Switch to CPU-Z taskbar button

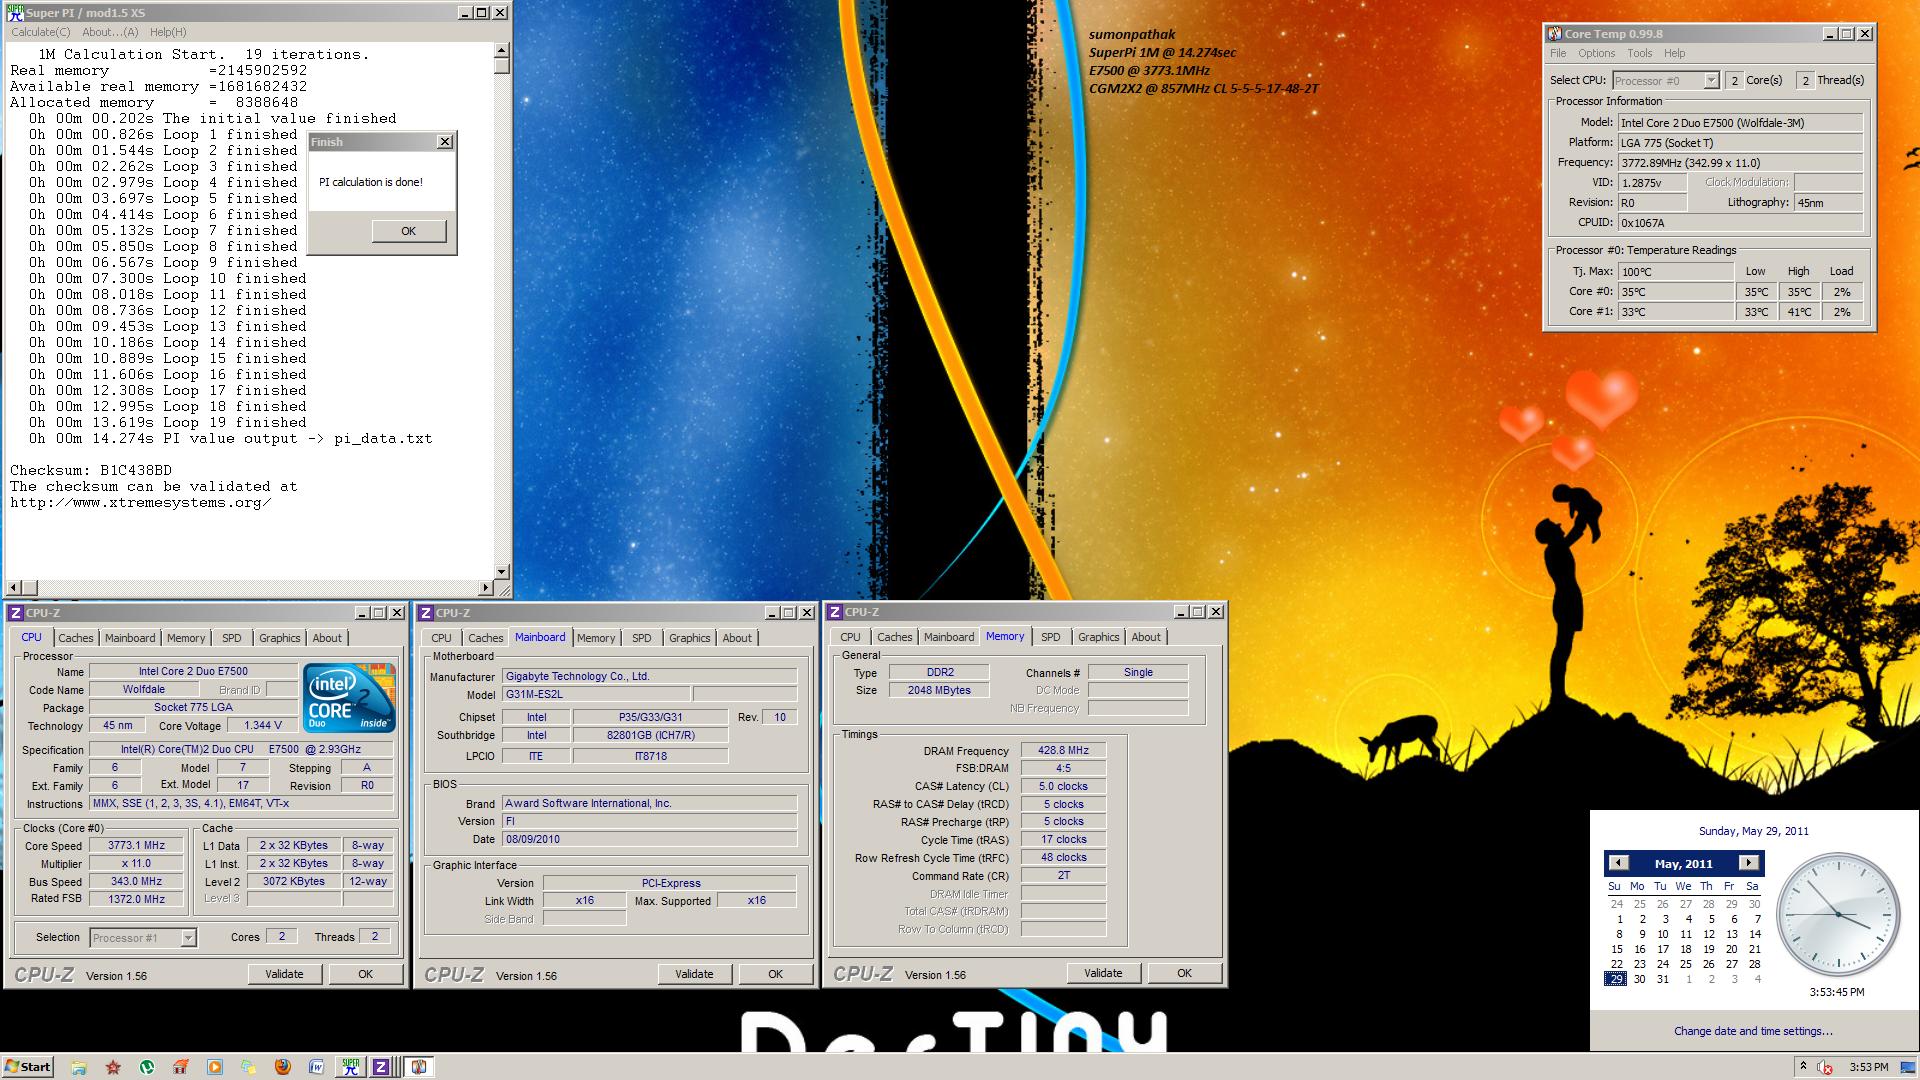pos(381,1067)
